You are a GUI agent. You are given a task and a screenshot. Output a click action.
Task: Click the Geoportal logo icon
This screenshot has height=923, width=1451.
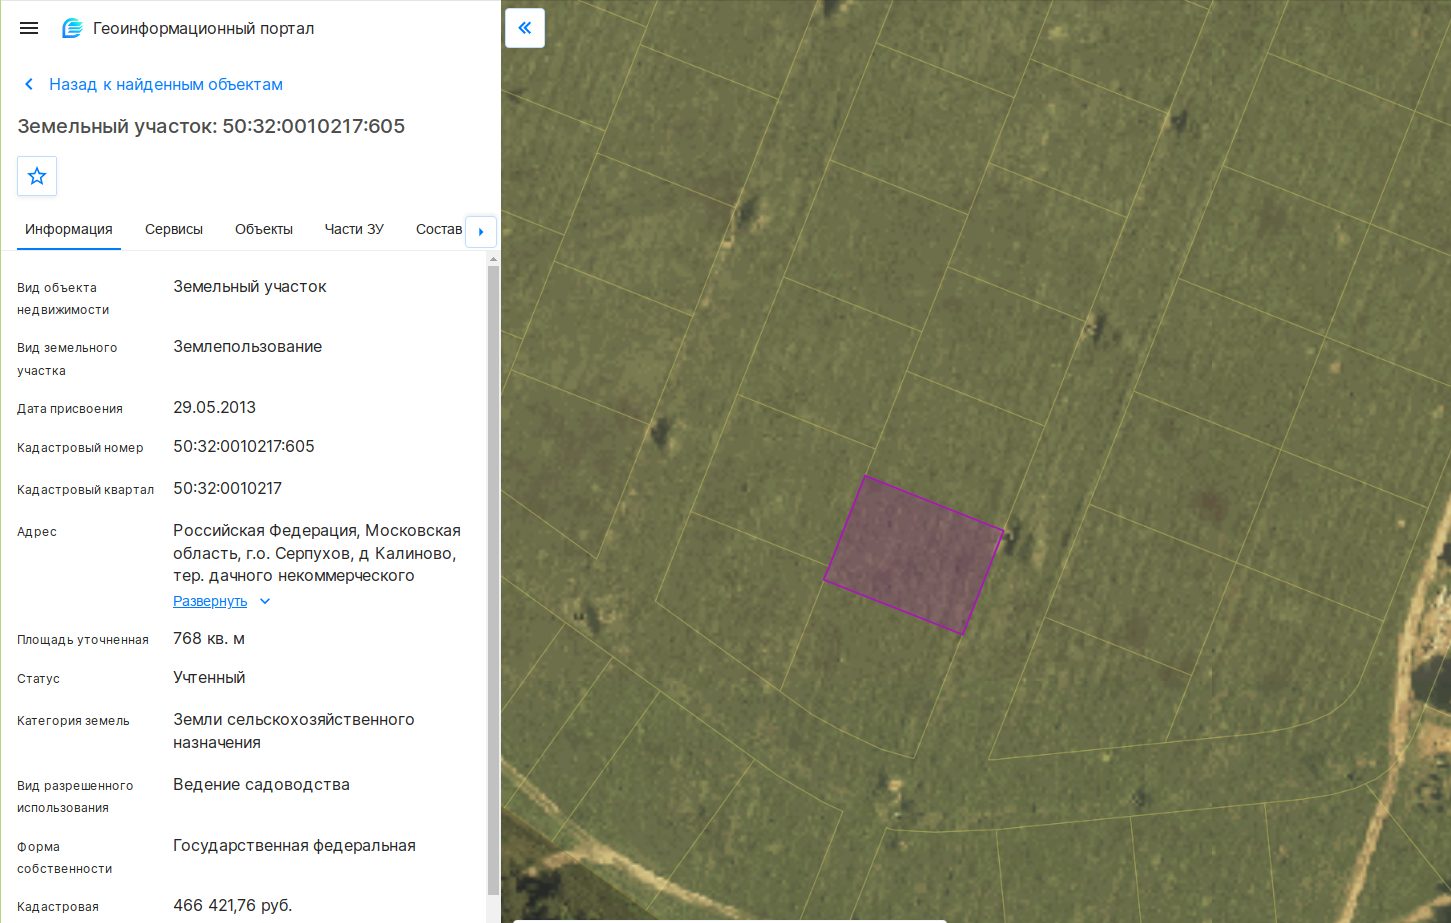point(72,28)
